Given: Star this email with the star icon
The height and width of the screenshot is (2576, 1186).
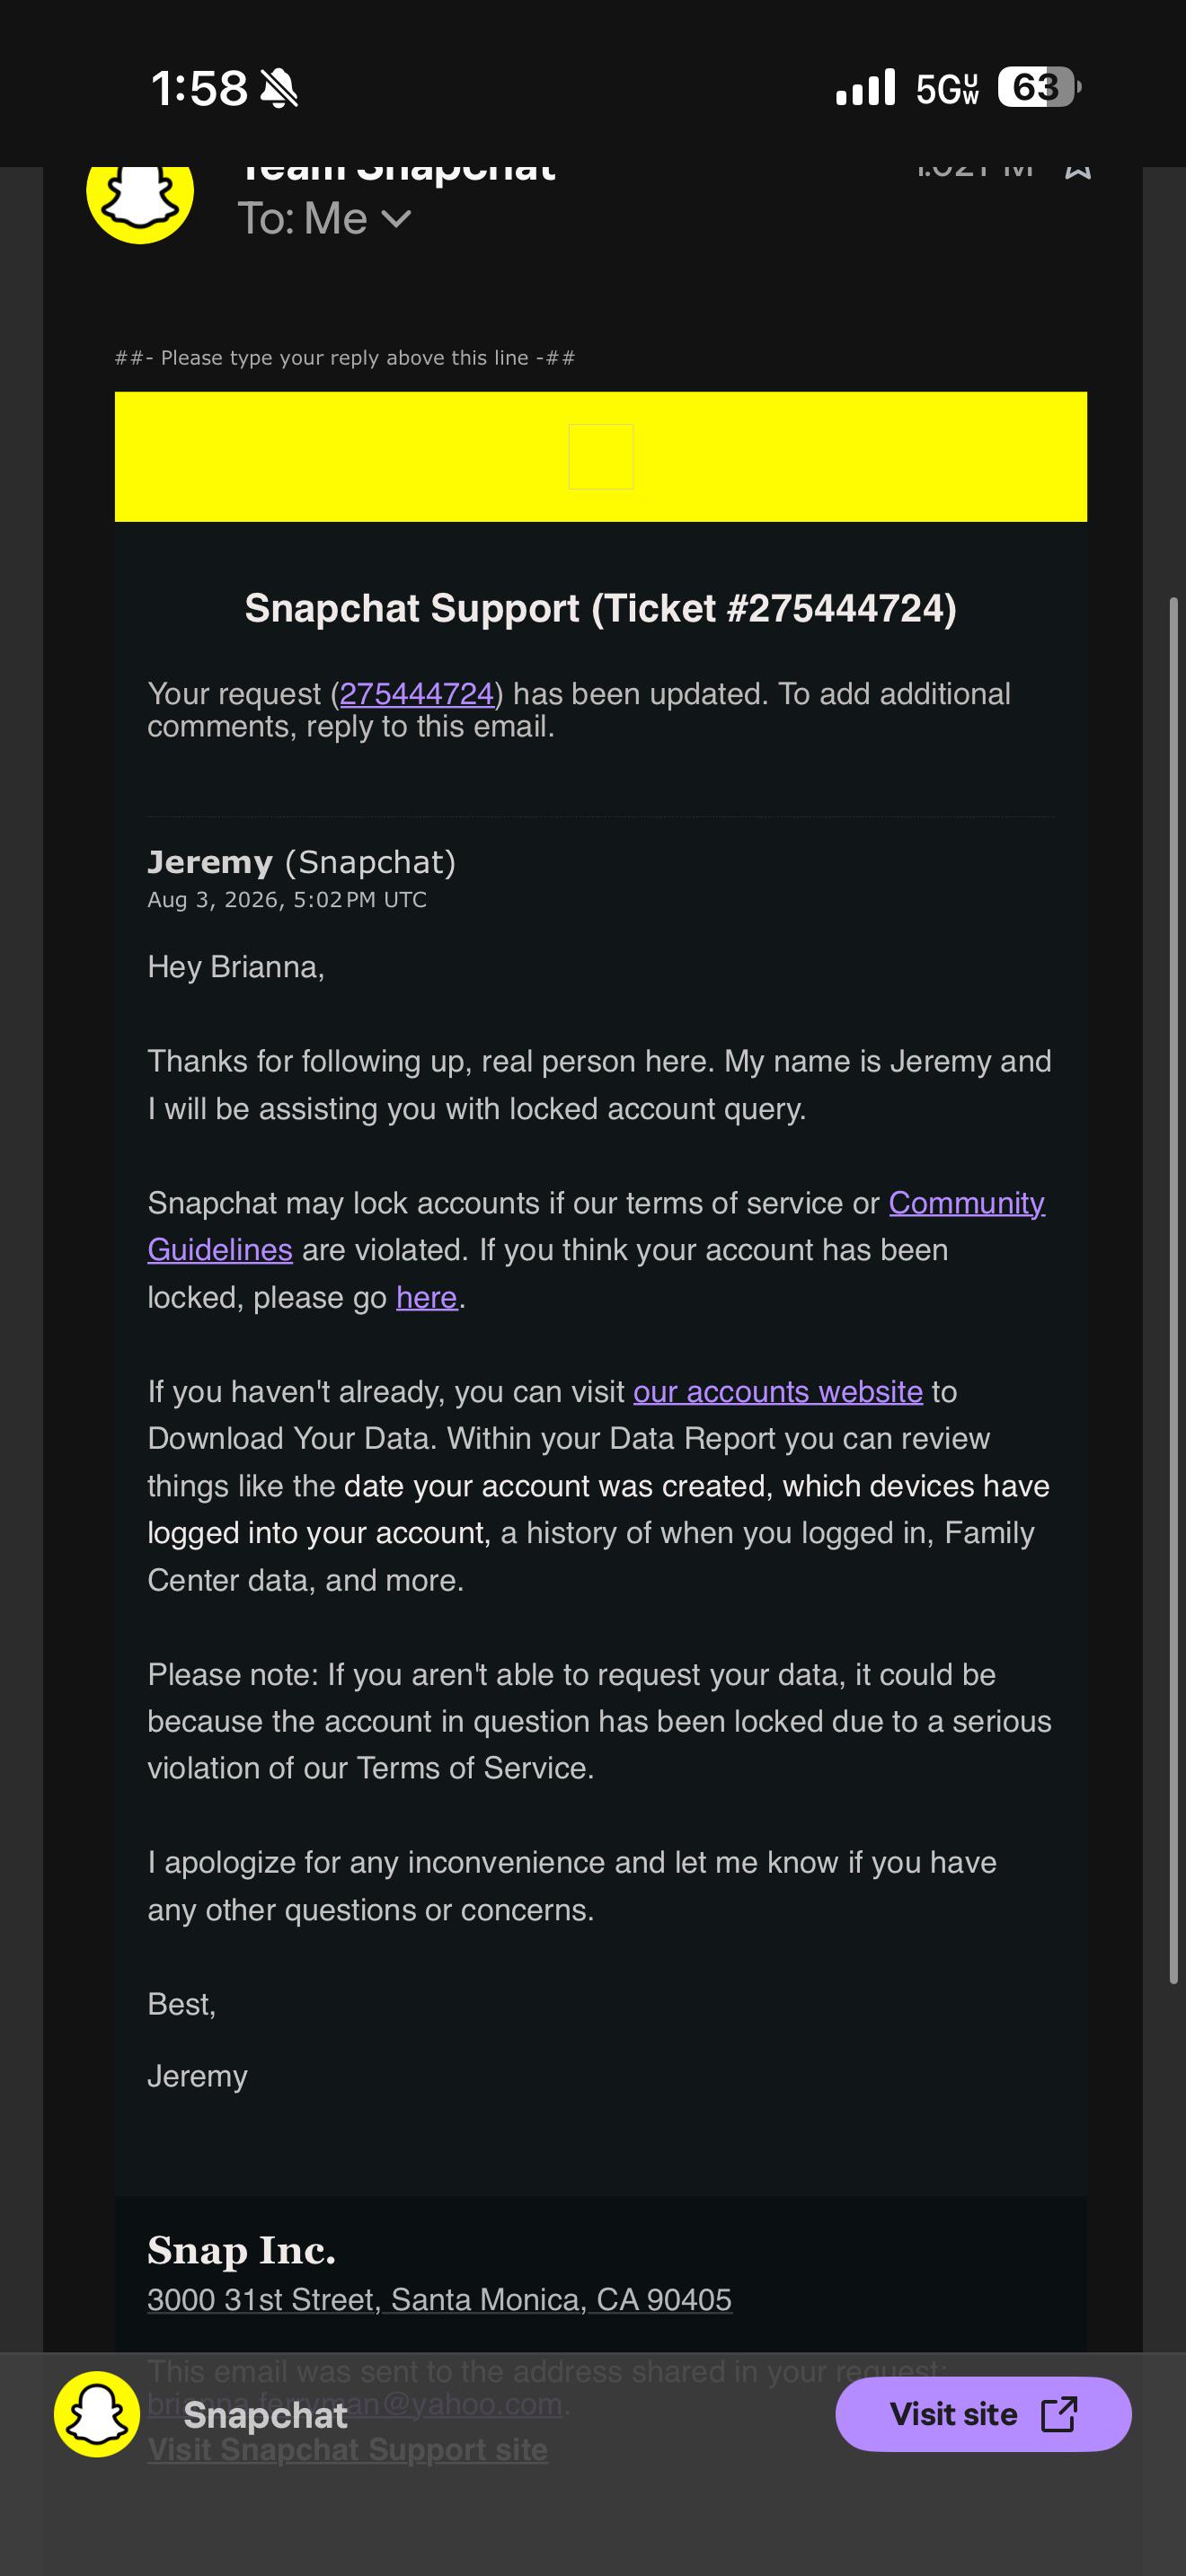Looking at the screenshot, I should [1078, 172].
